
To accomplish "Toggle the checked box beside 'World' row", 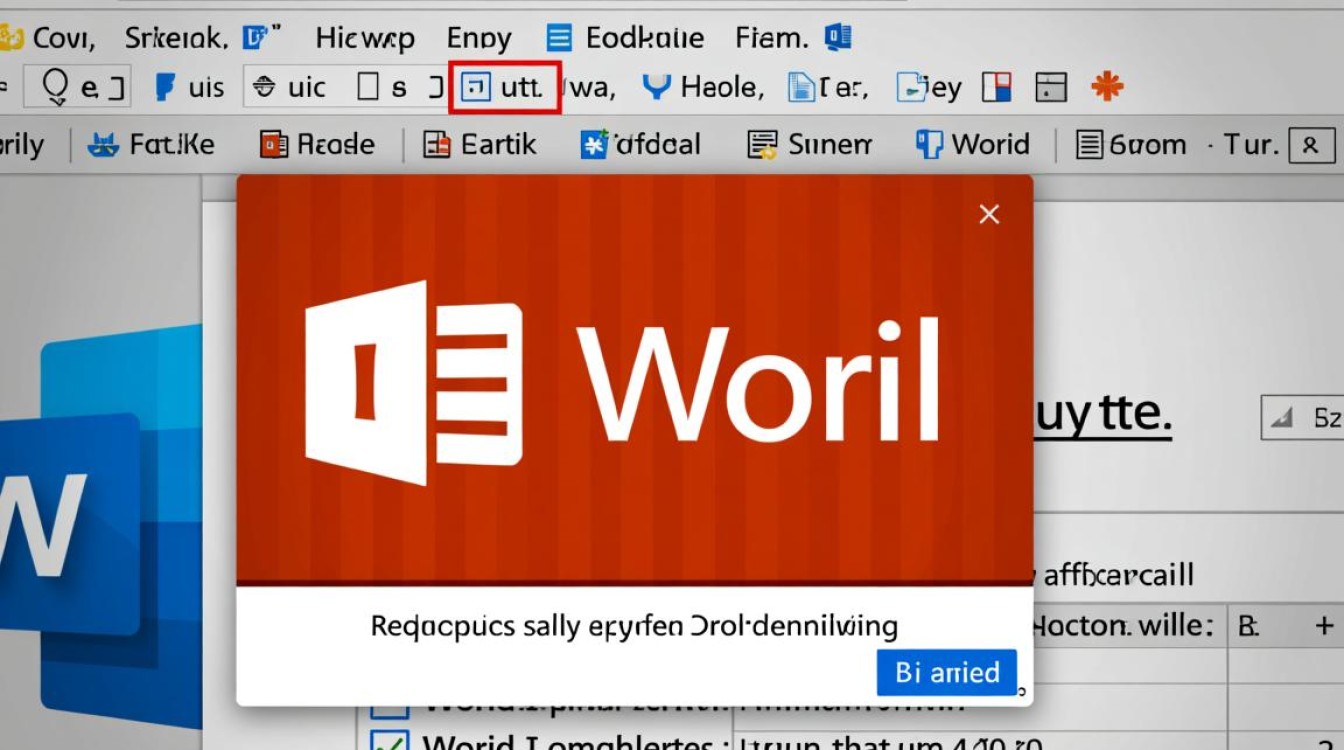I will [x=389, y=742].
